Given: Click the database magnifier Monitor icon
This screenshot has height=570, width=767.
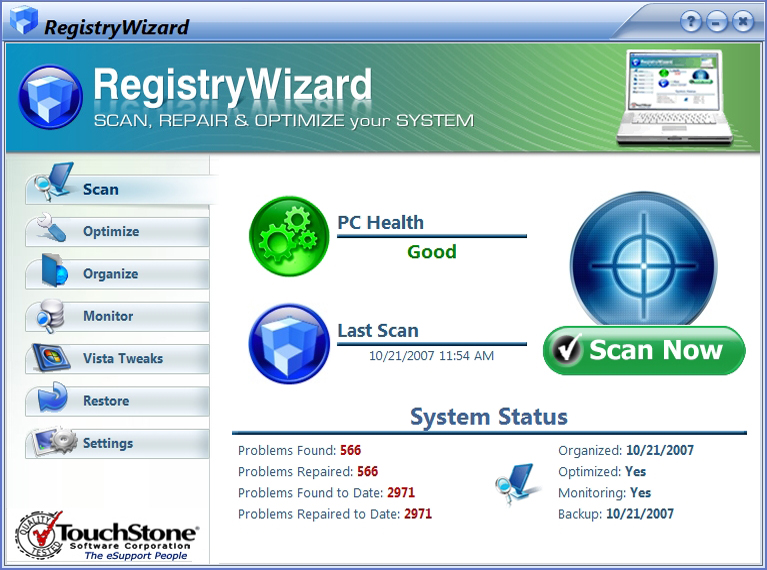Looking at the screenshot, I should 50,316.
